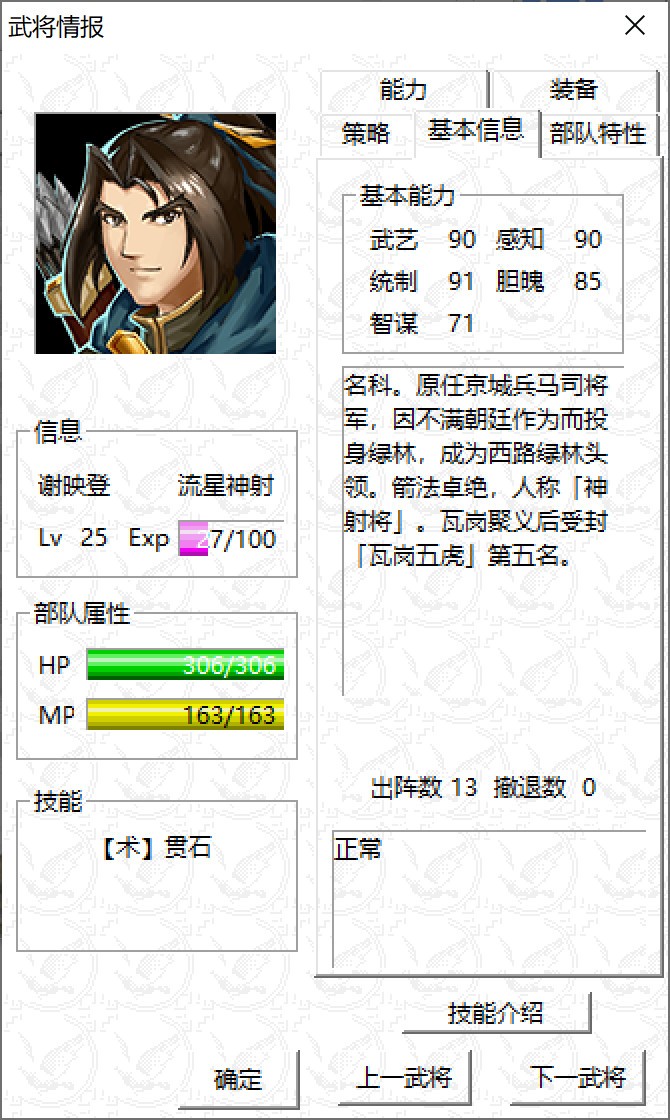Go to next general via 下一武将
This screenshot has width=670, height=1120.
coord(578,1077)
